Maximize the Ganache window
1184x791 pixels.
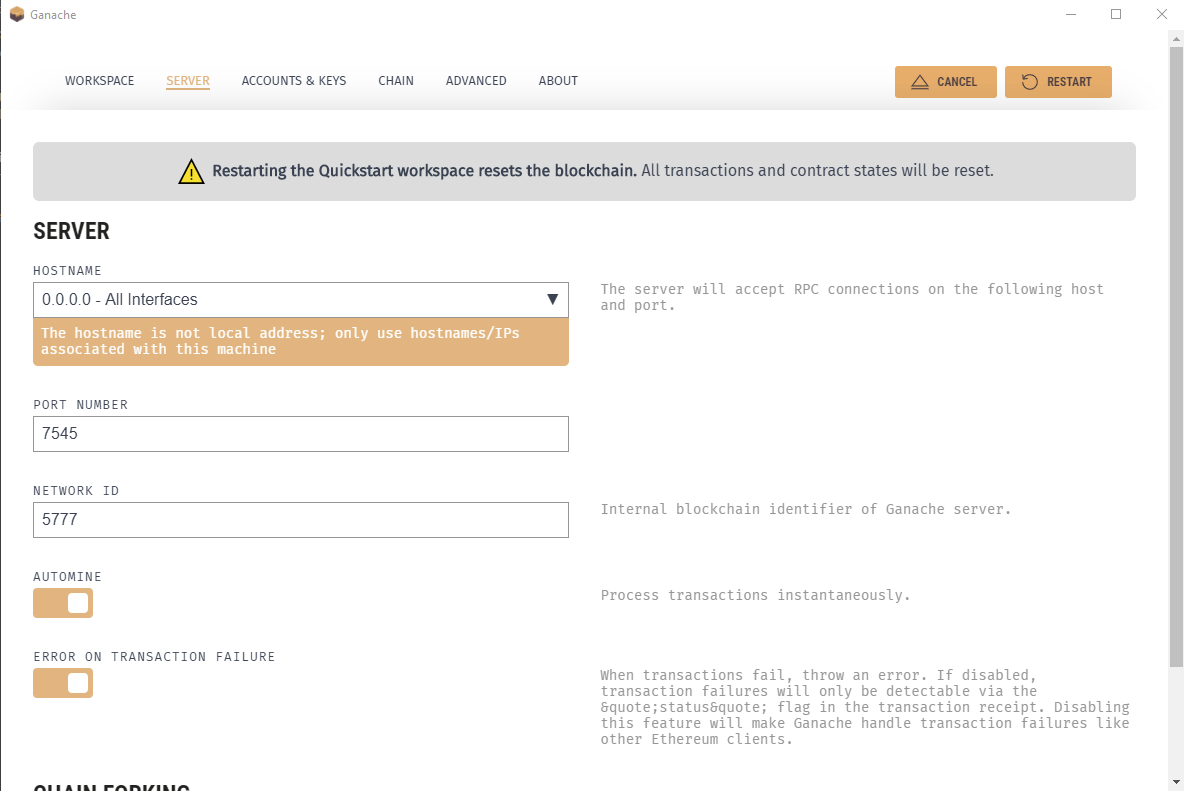pos(1116,14)
